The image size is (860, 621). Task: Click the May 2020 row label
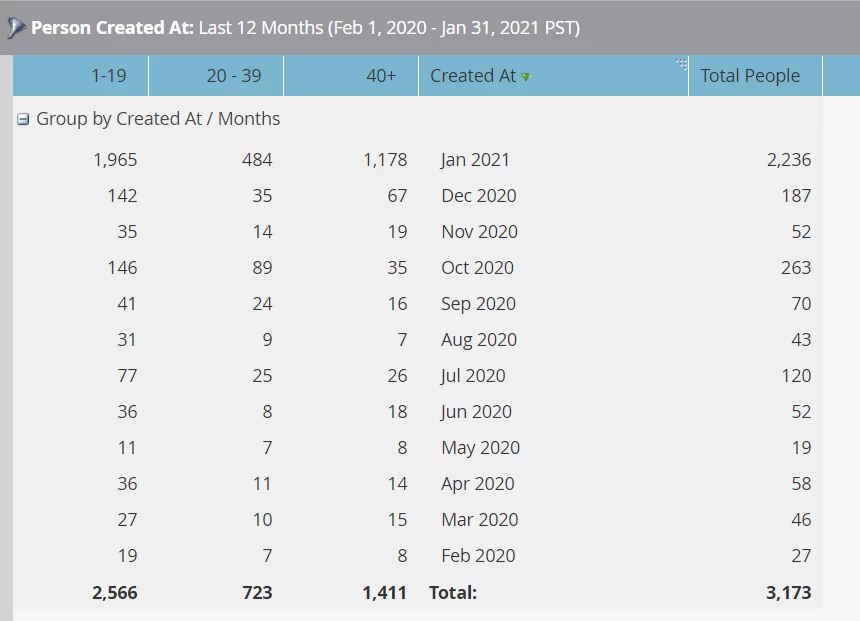pos(480,448)
